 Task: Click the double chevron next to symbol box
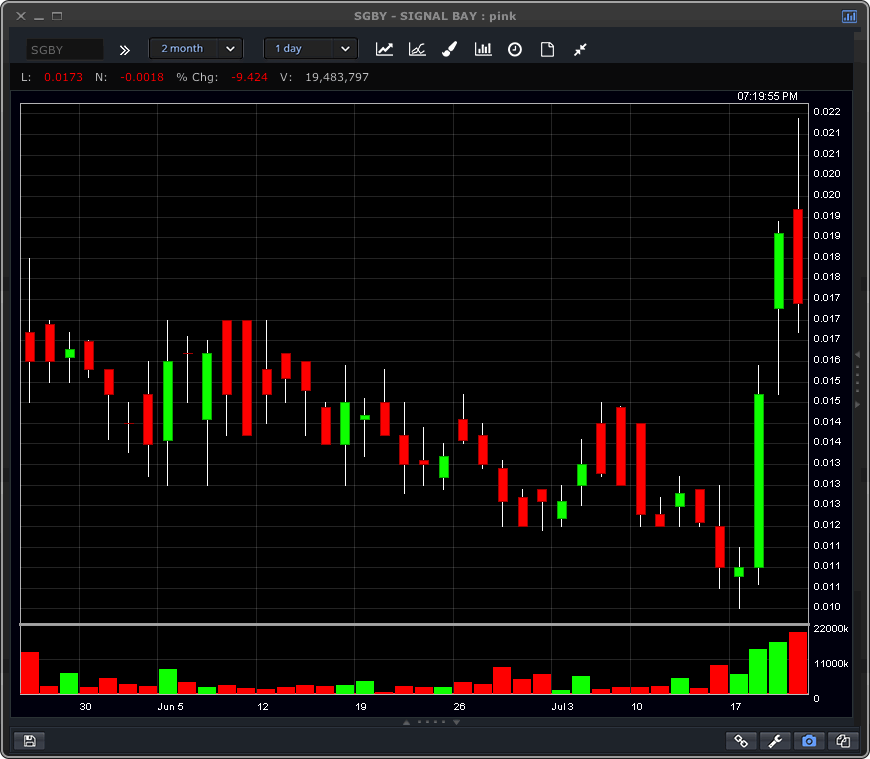(x=125, y=49)
